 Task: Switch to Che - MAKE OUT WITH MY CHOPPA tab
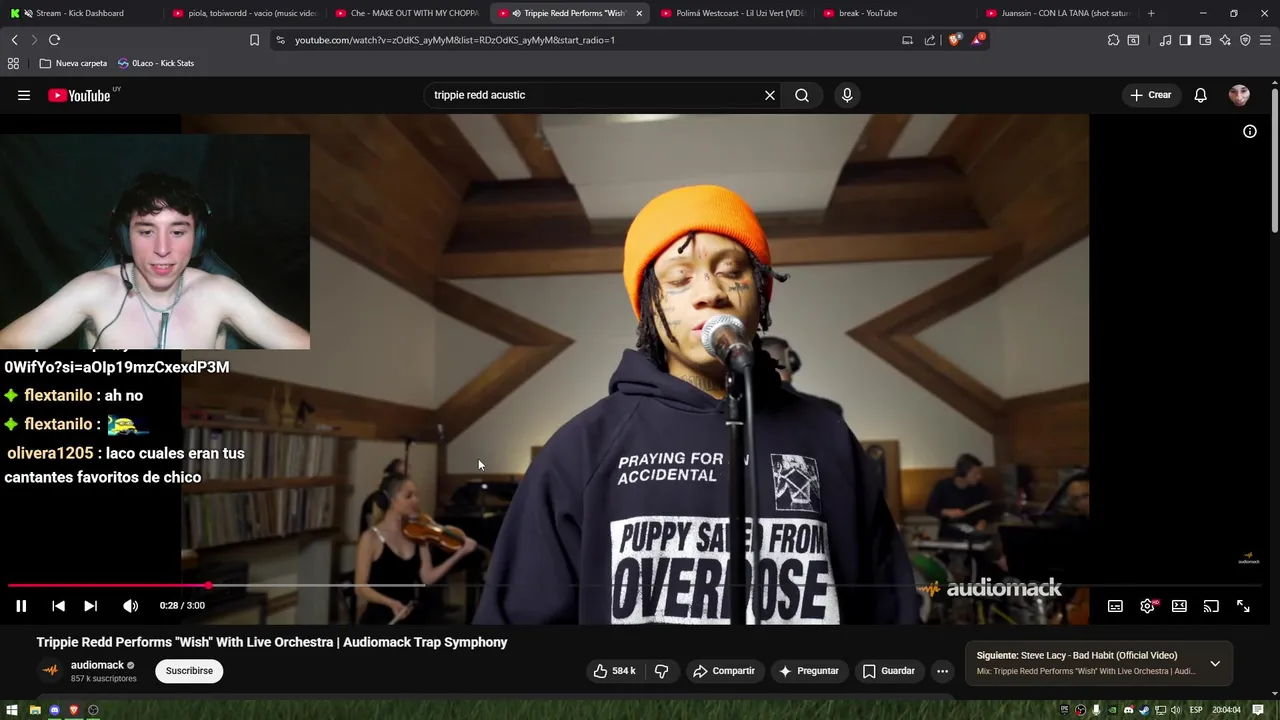[407, 13]
